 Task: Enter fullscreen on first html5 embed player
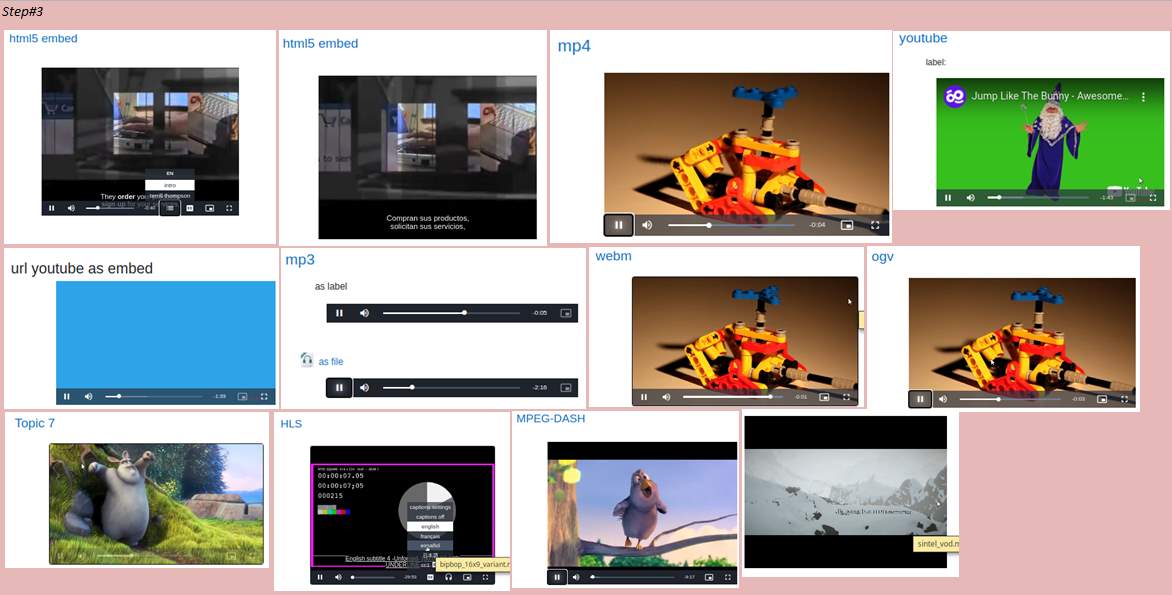coord(229,209)
